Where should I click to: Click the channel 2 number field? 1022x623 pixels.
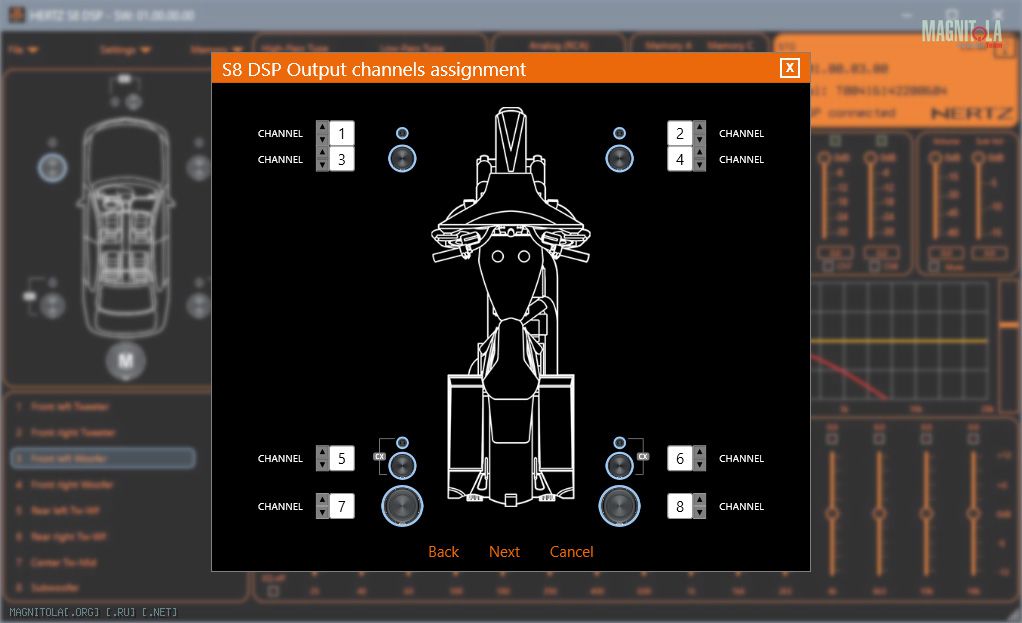click(680, 133)
